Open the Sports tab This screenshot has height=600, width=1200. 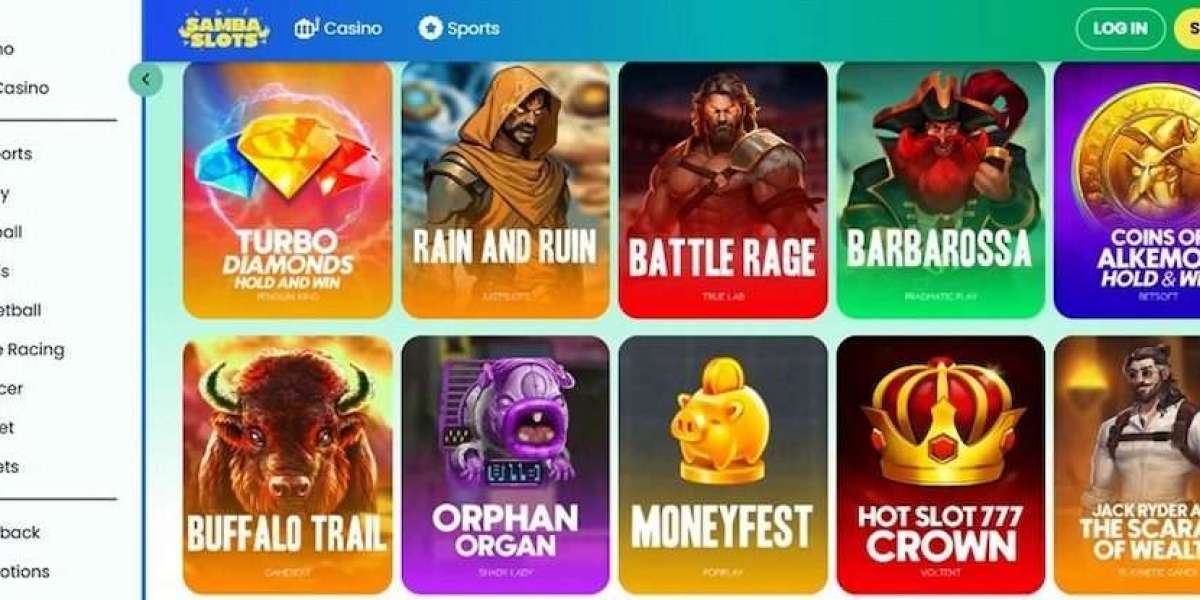[459, 28]
